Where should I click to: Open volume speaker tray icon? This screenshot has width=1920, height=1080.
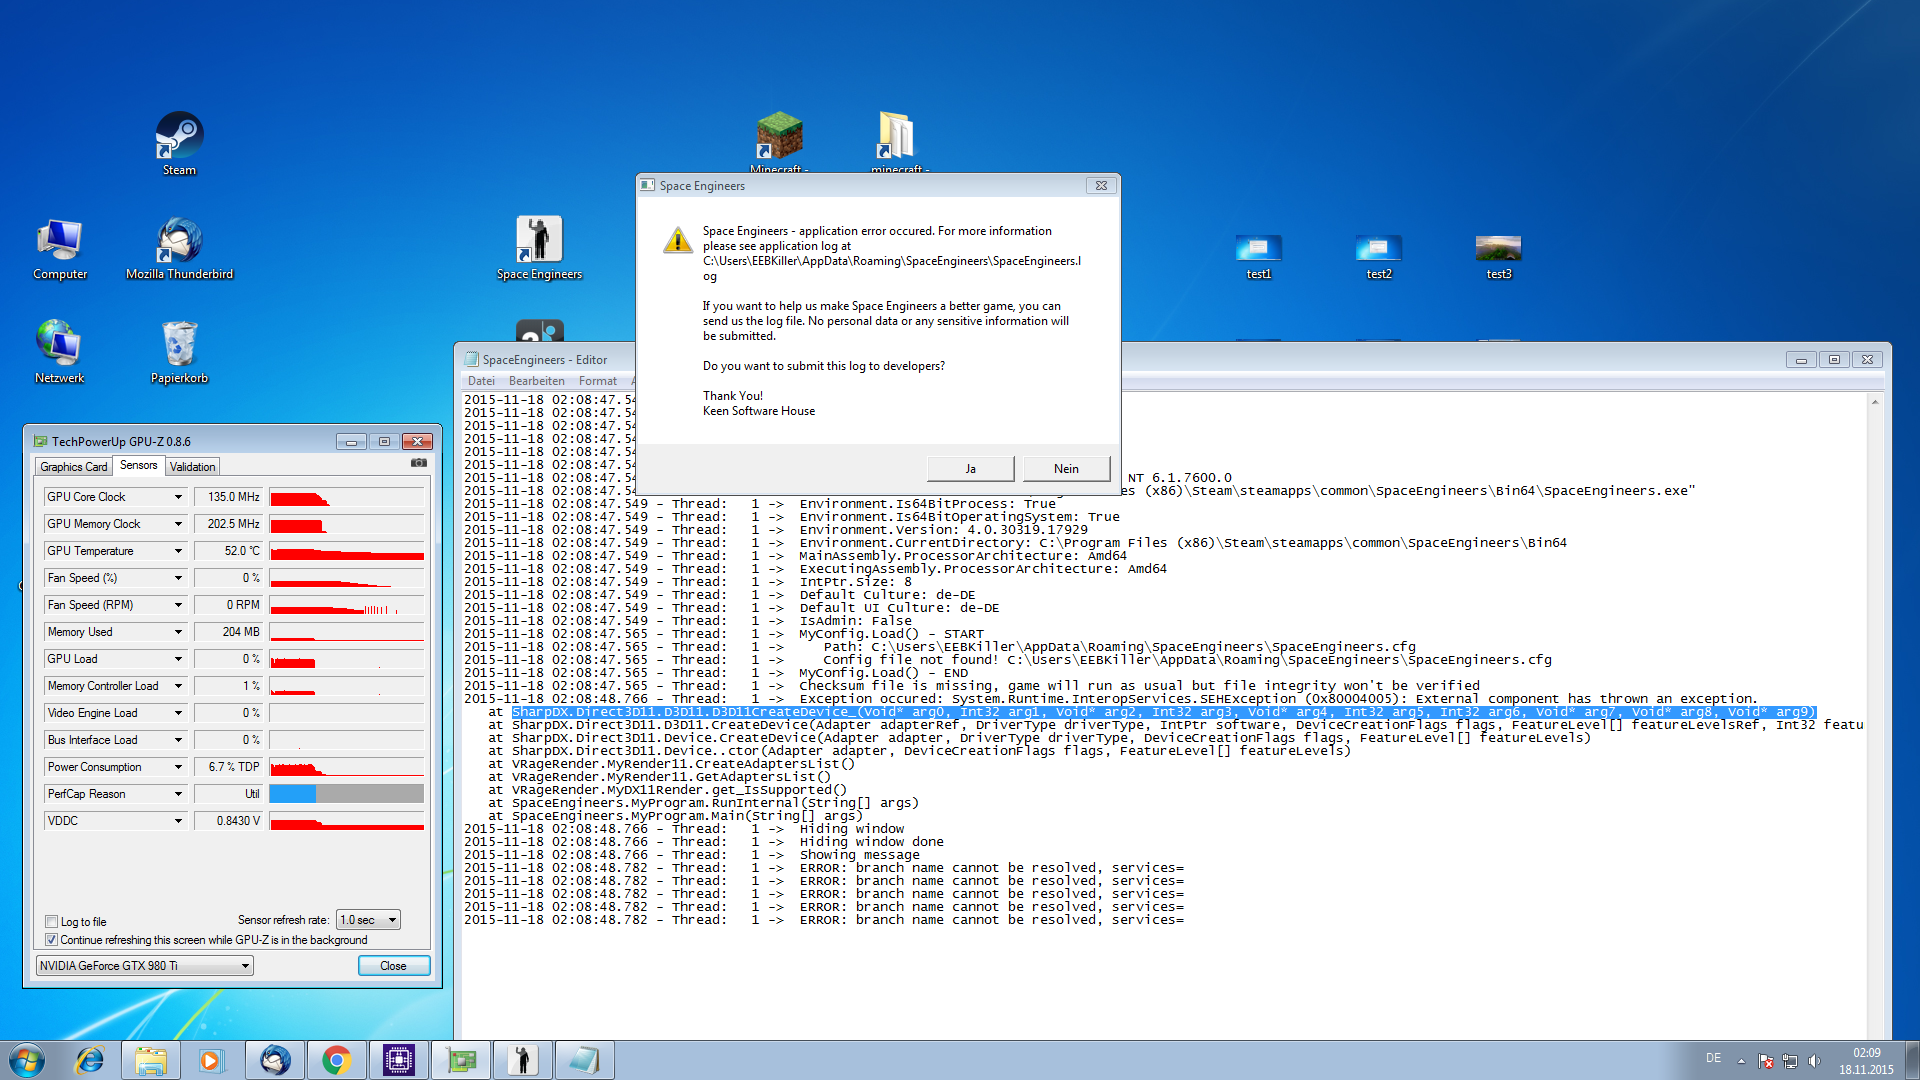click(1815, 1061)
